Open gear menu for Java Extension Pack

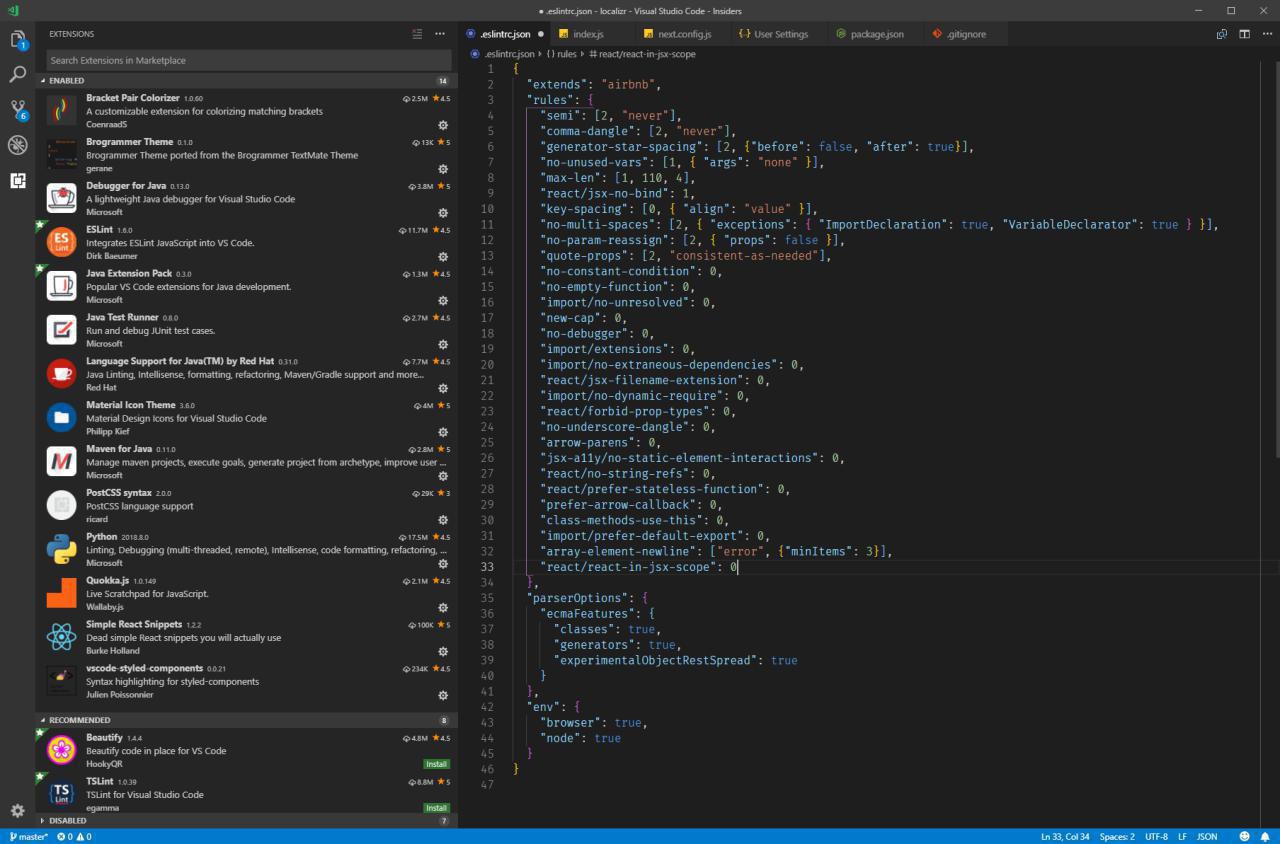[x=443, y=300]
